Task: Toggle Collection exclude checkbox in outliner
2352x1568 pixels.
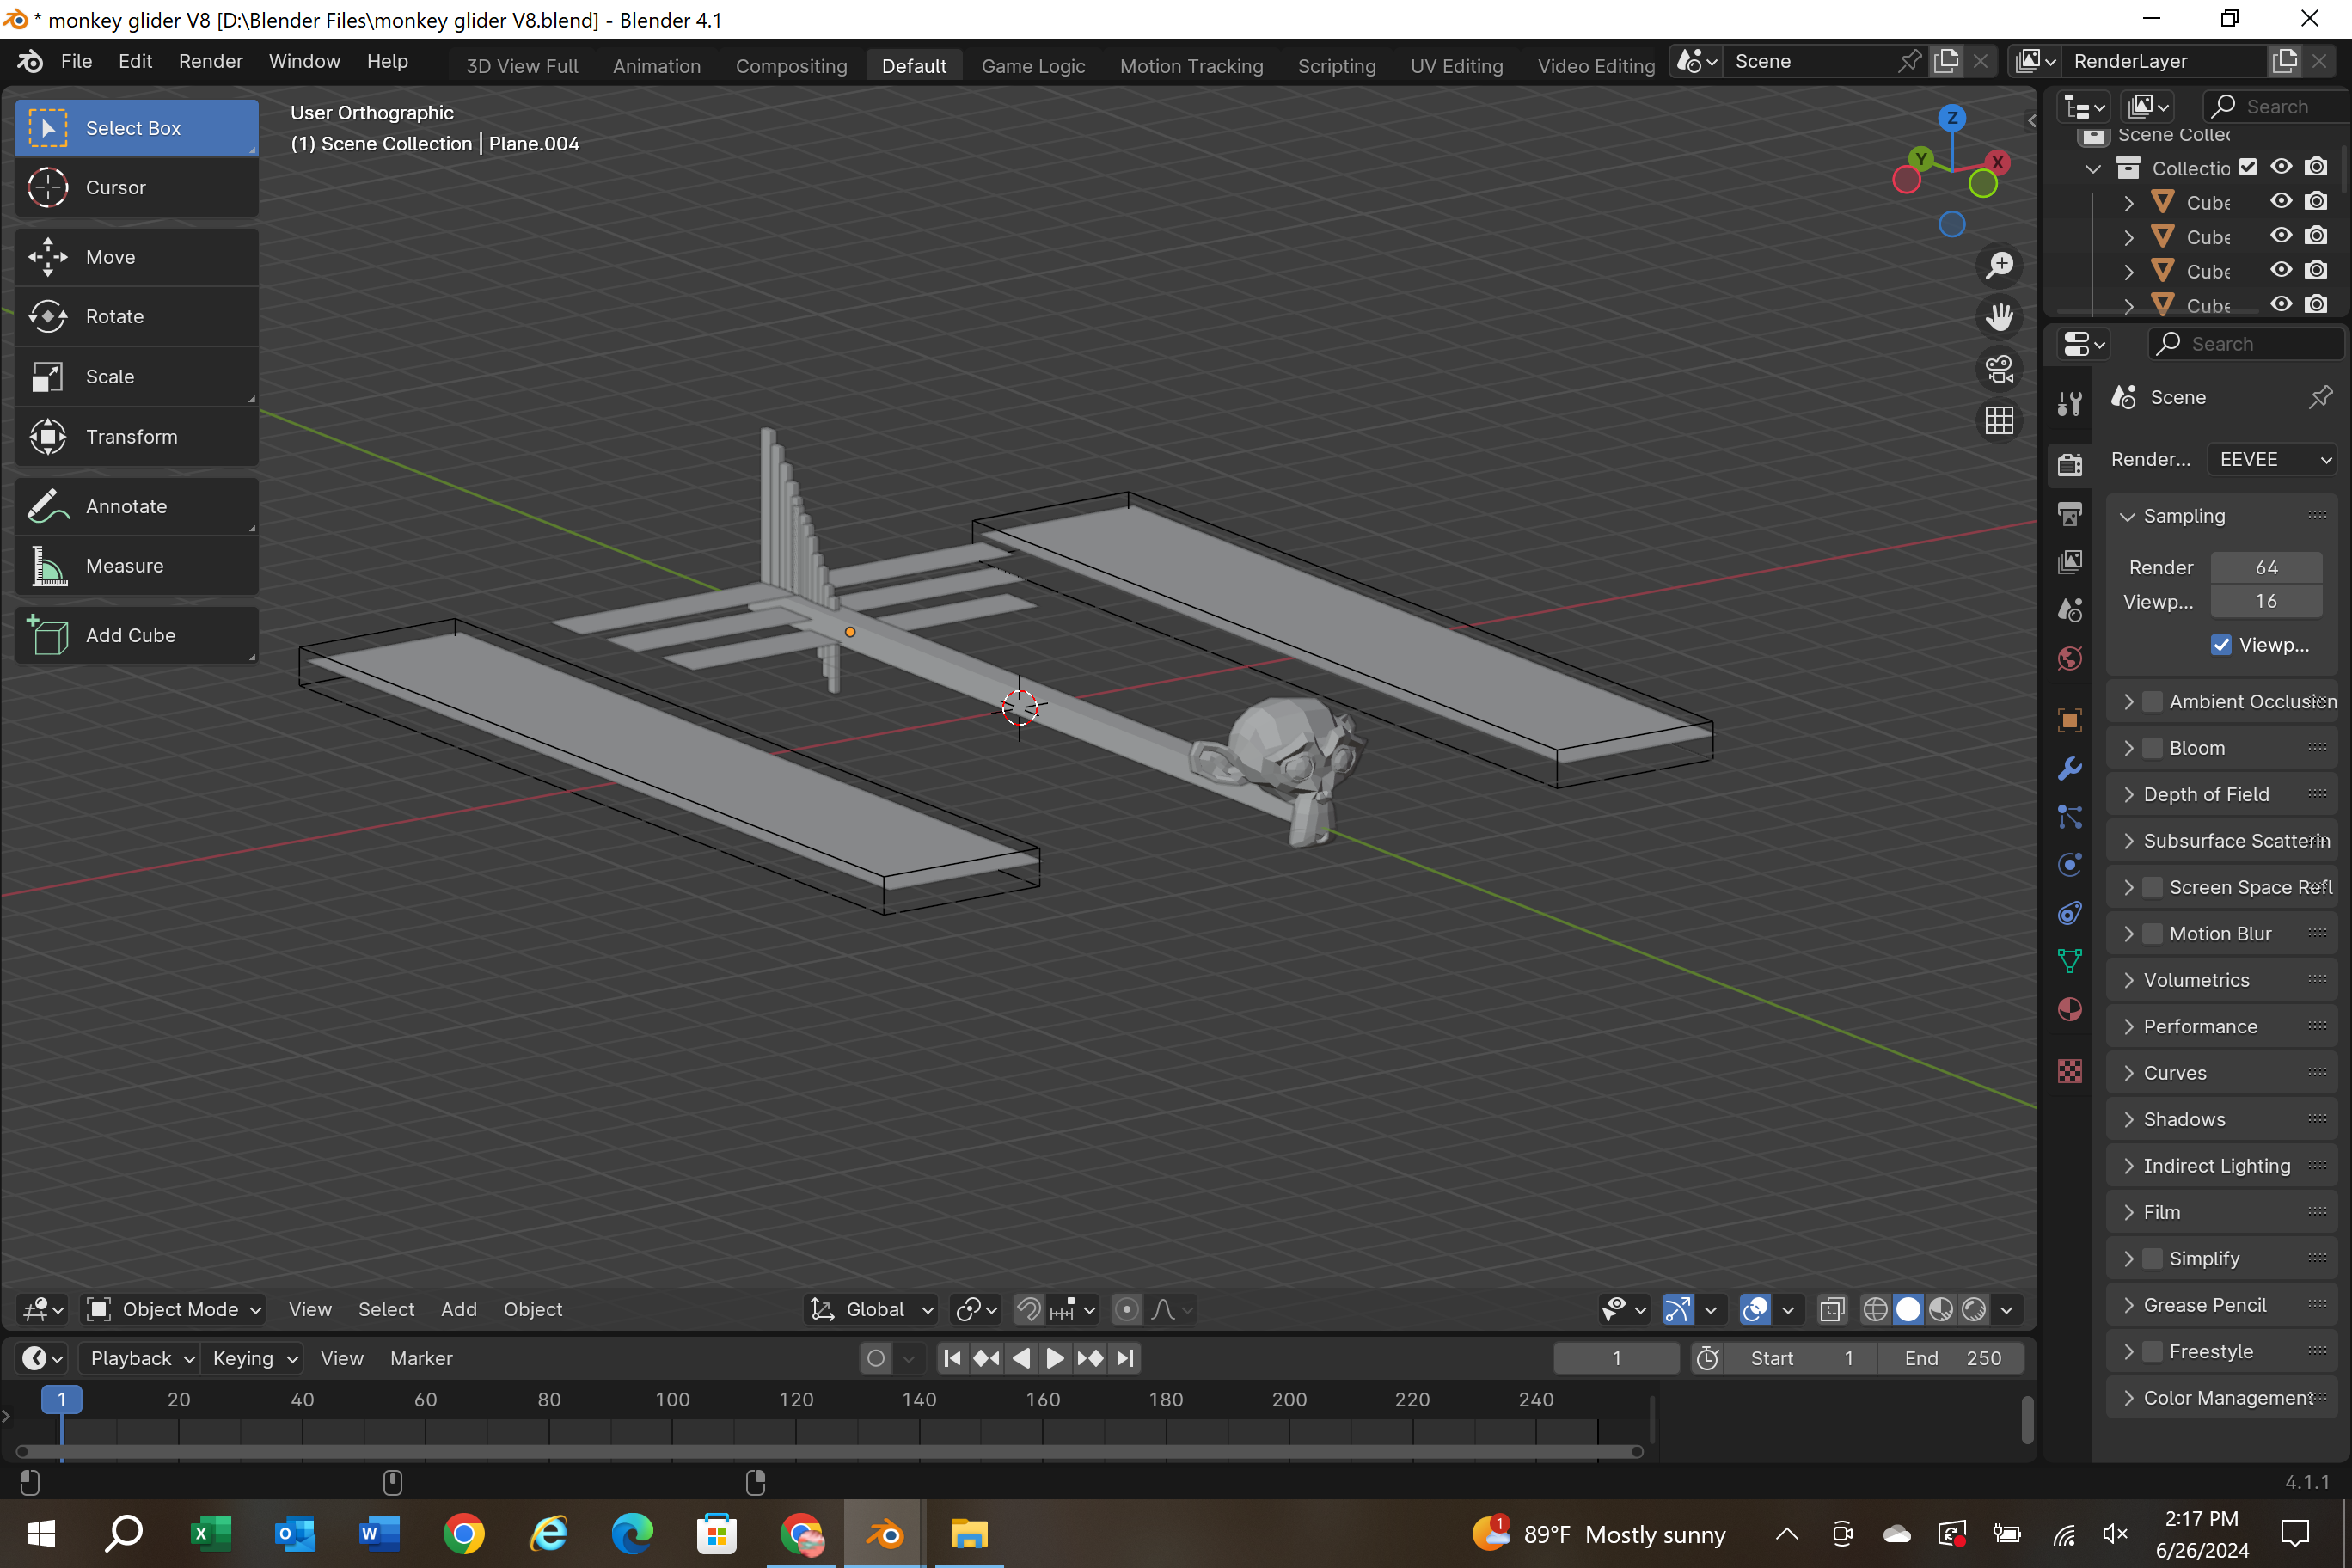Action: (x=2248, y=167)
